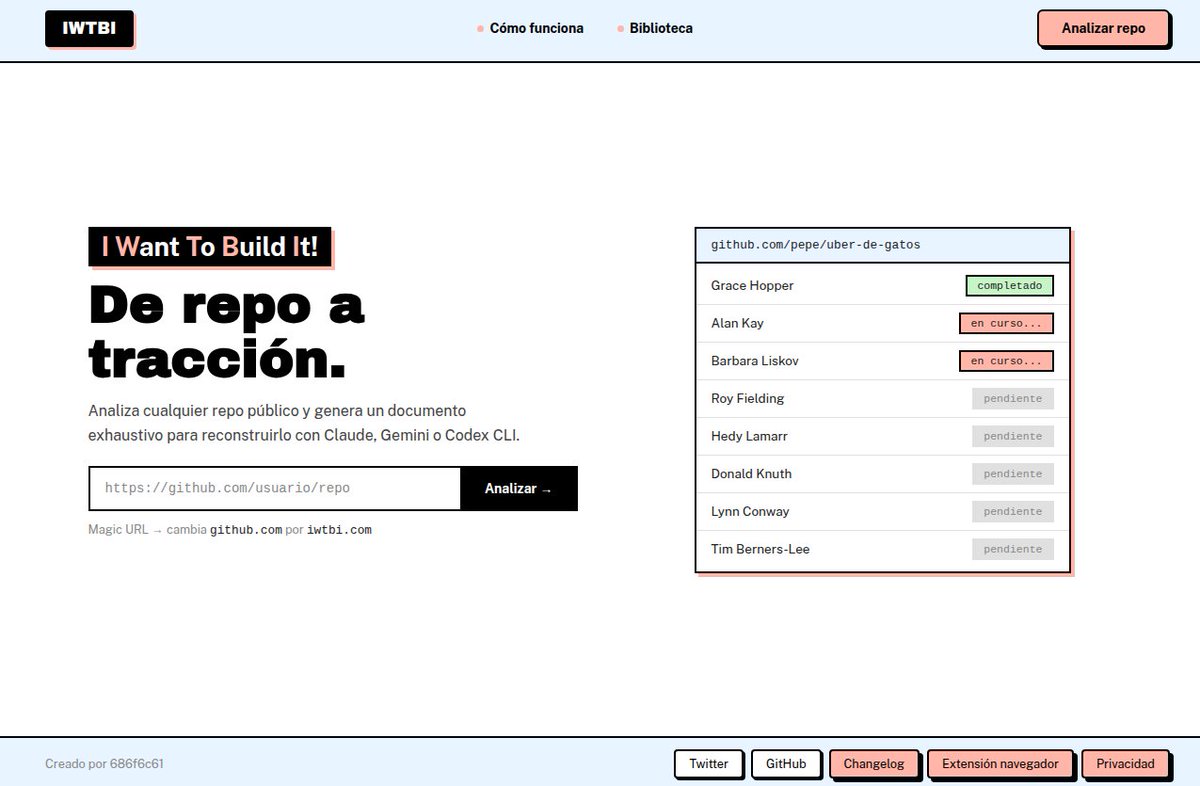This screenshot has width=1200, height=786.
Task: Click the IWTBI logo
Action: pyautogui.click(x=89, y=28)
